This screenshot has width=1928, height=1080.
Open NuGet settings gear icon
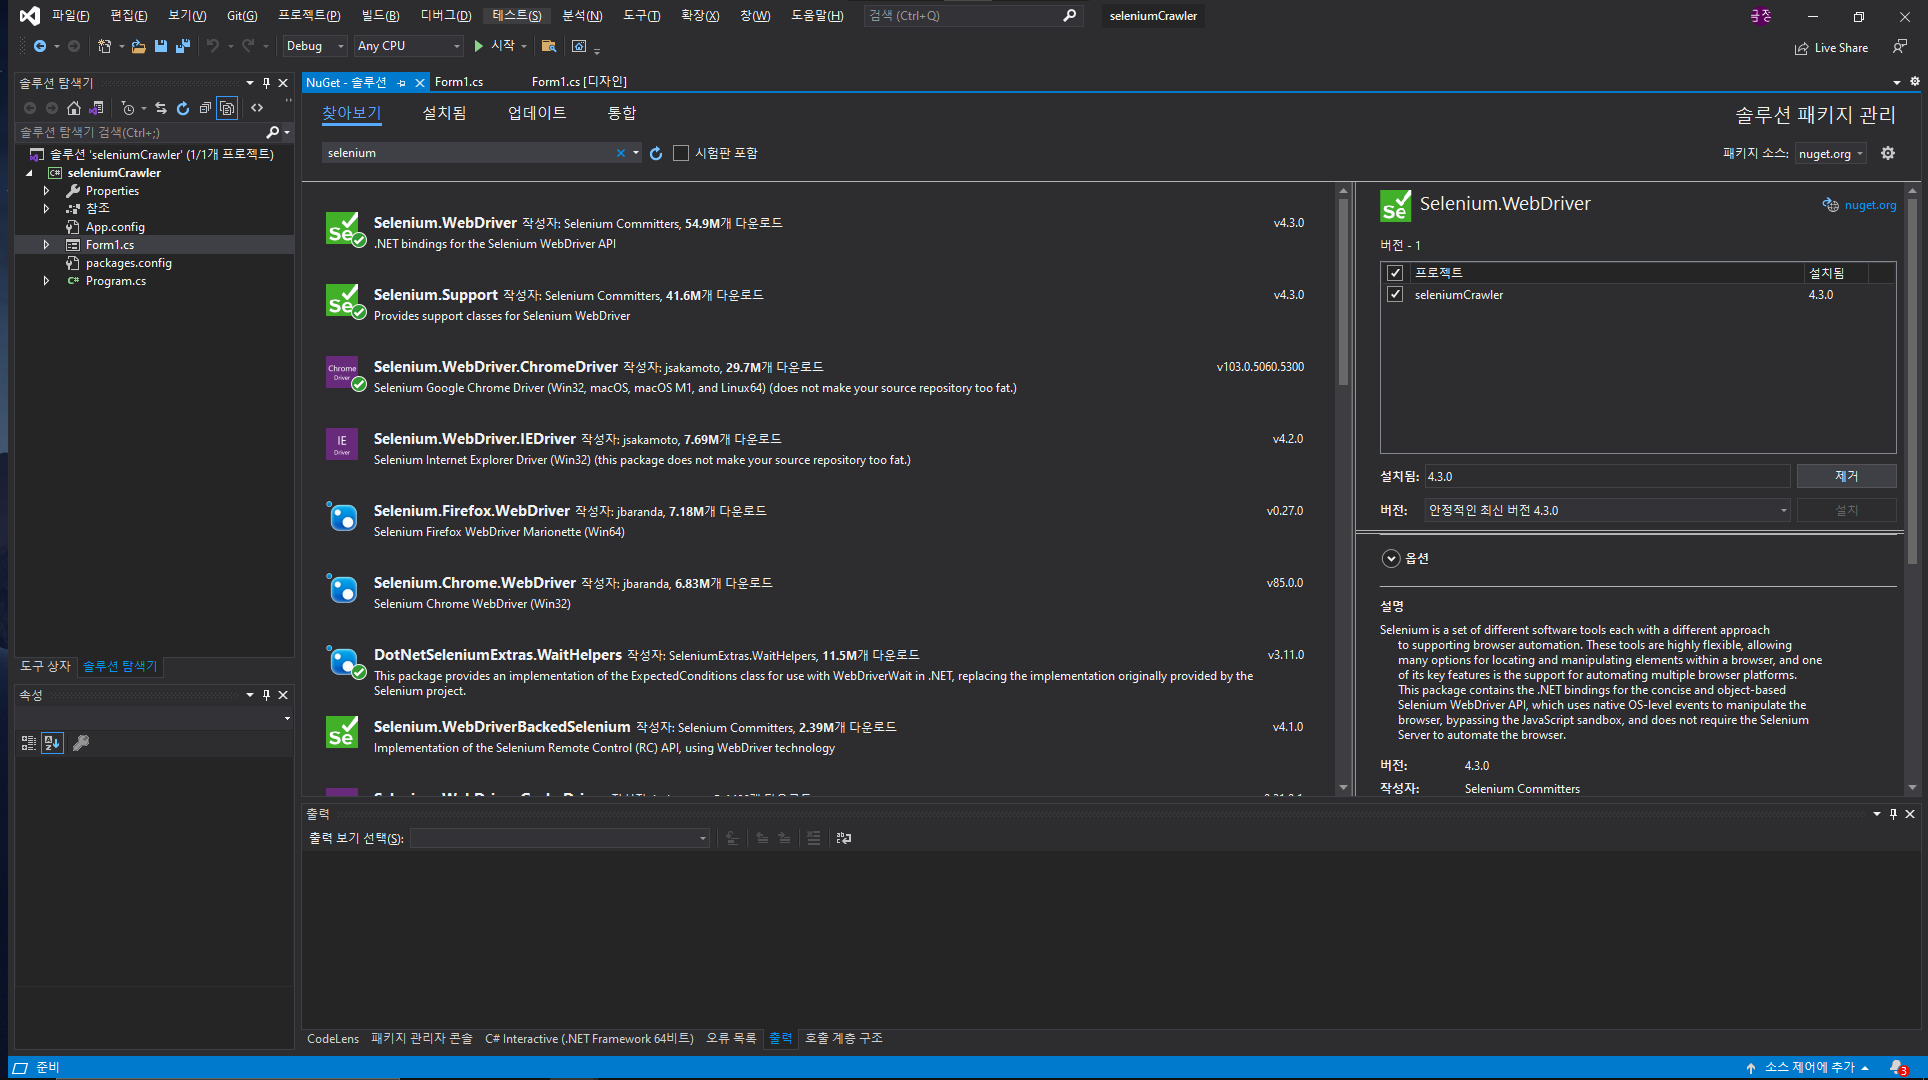[1888, 153]
